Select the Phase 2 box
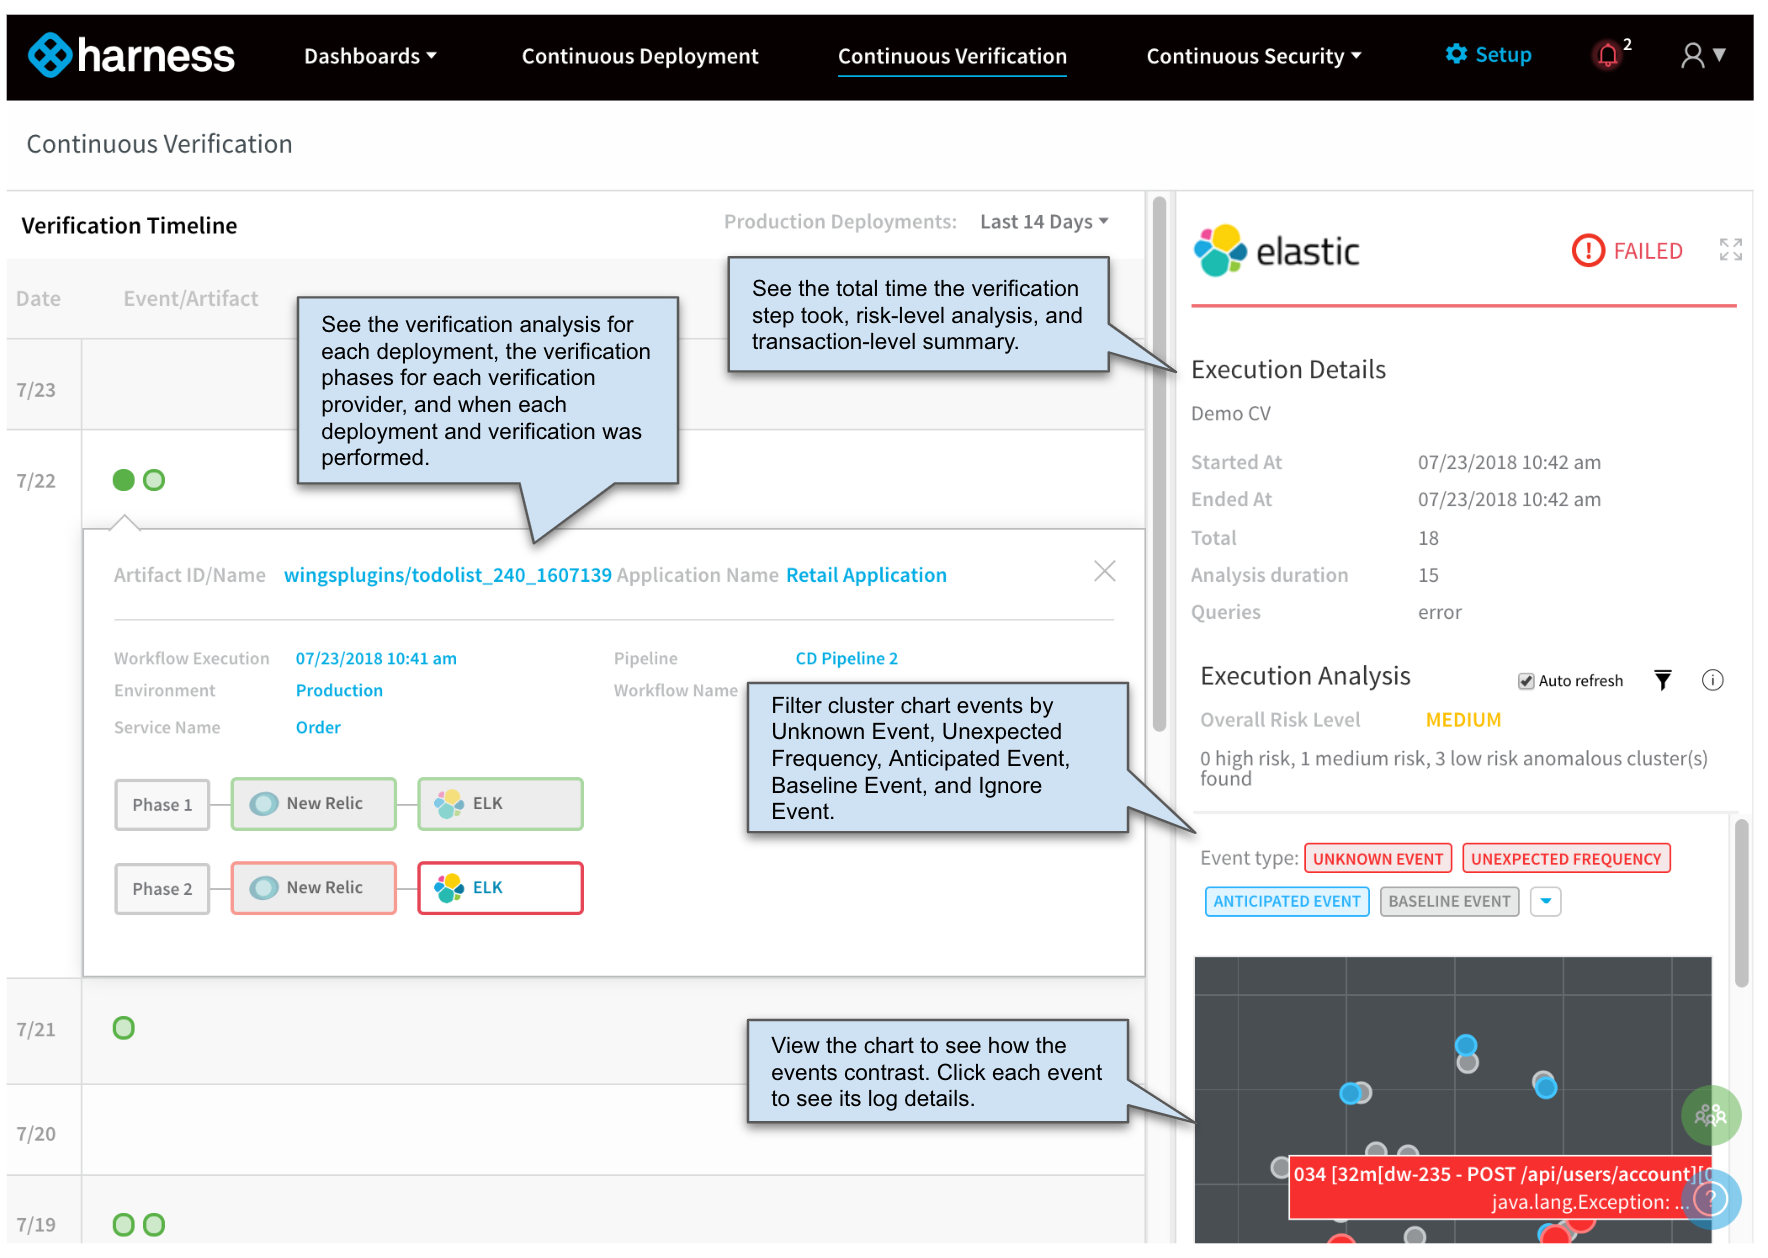 coord(162,888)
